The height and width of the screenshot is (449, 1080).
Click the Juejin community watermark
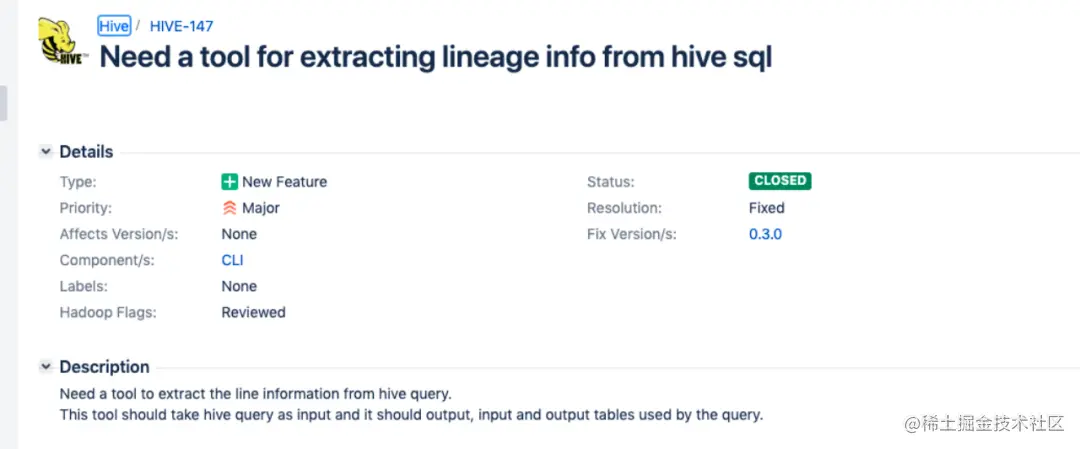[984, 423]
